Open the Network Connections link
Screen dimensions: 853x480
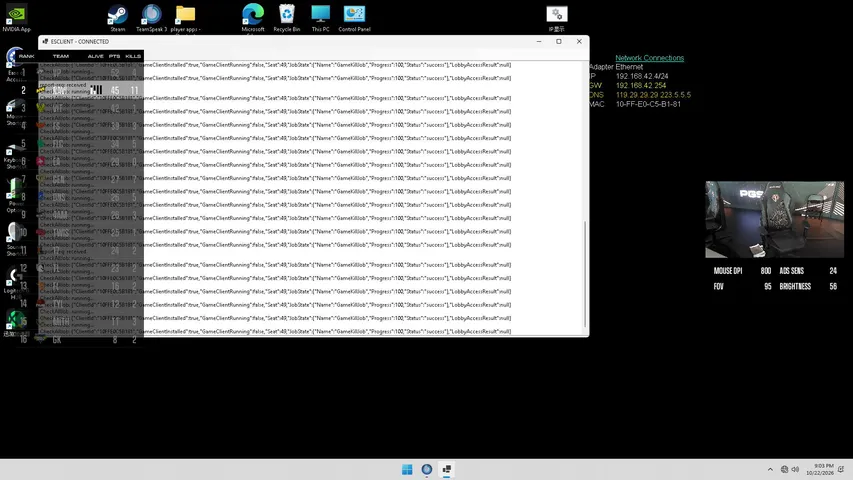(x=650, y=58)
